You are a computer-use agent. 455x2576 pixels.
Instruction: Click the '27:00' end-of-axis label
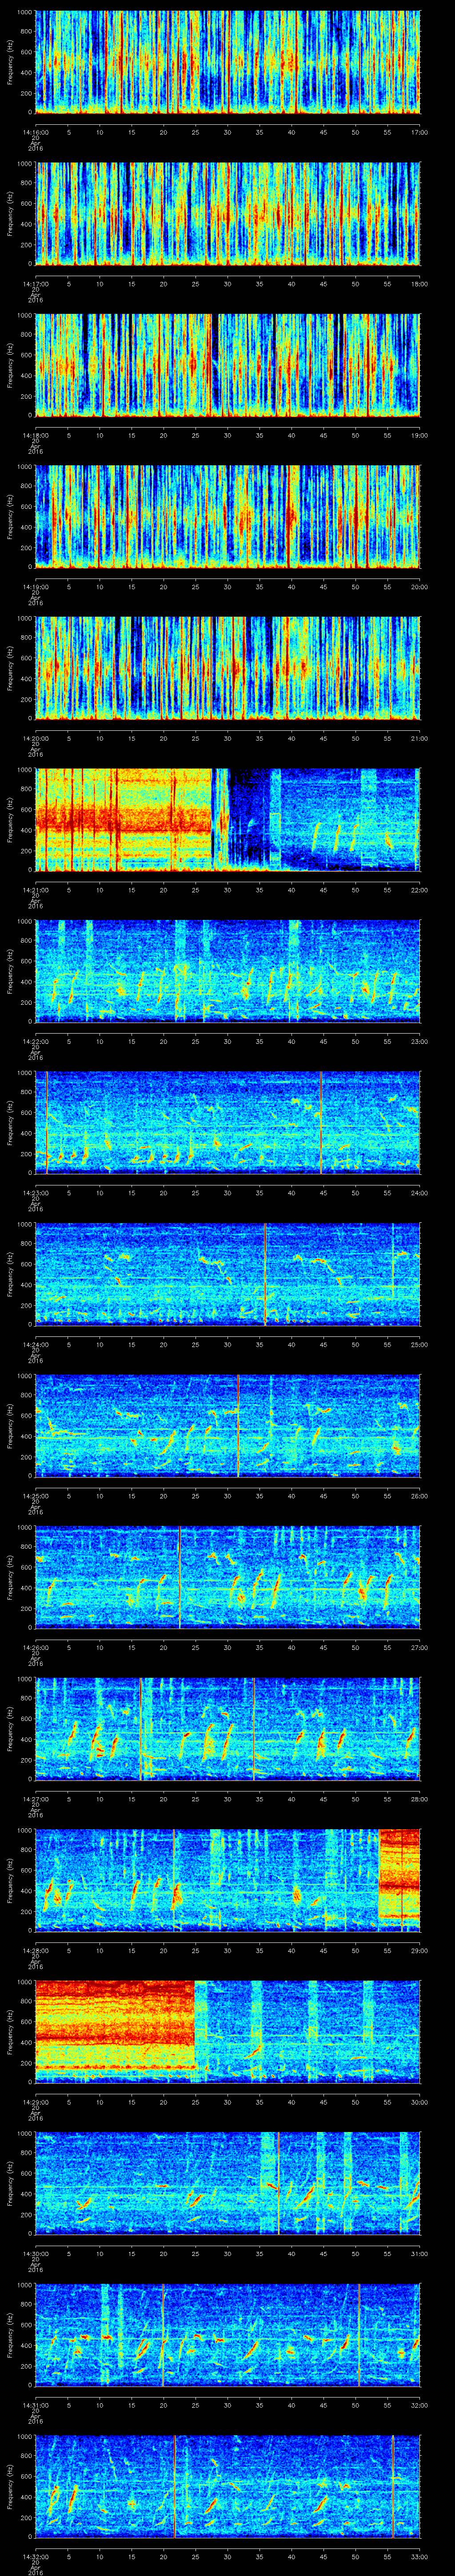pos(420,1647)
